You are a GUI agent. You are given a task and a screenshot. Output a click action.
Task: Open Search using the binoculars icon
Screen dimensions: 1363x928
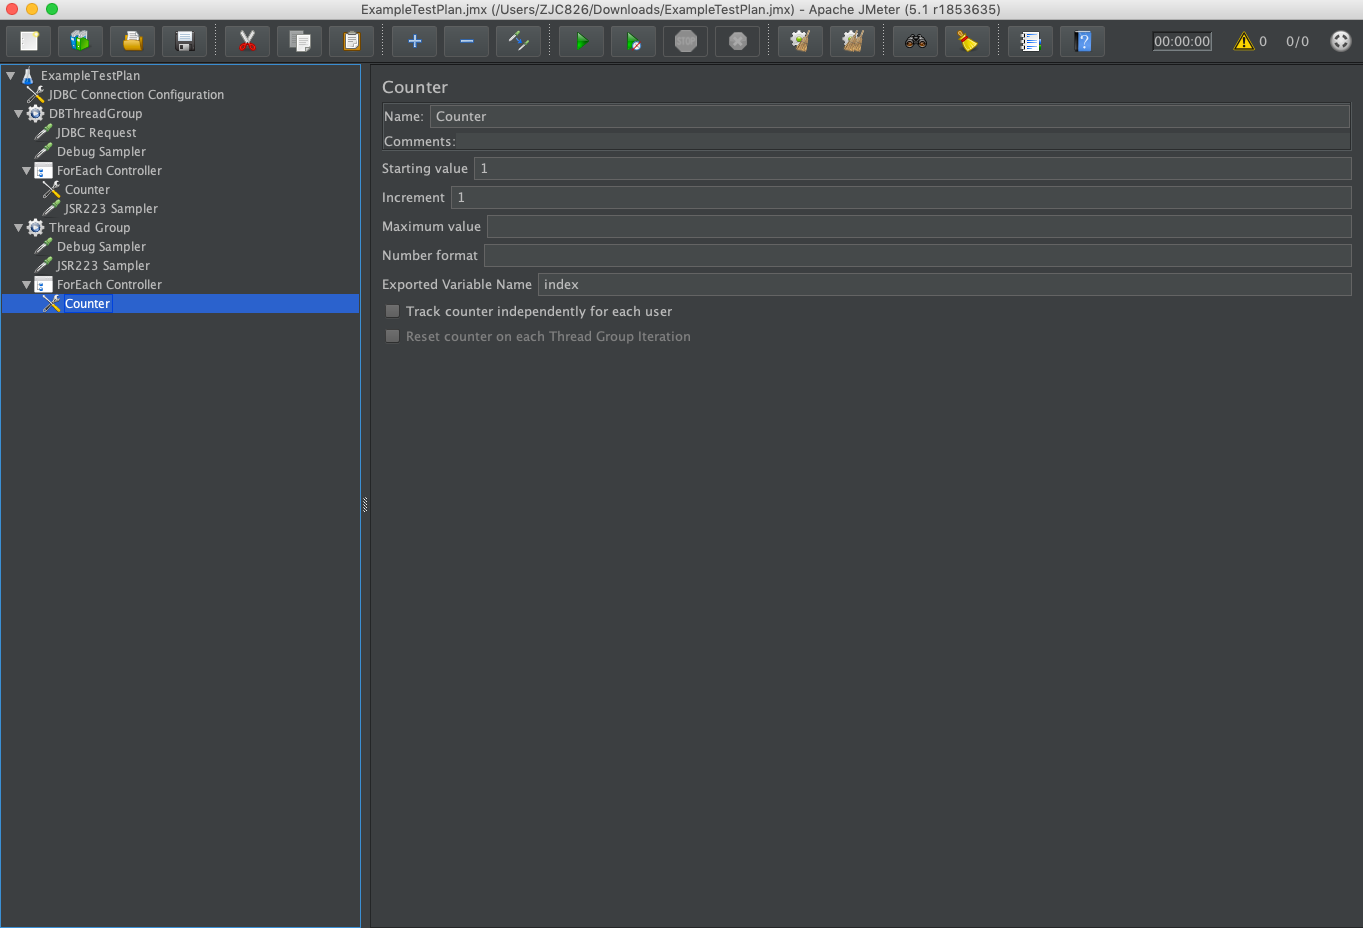pos(915,41)
